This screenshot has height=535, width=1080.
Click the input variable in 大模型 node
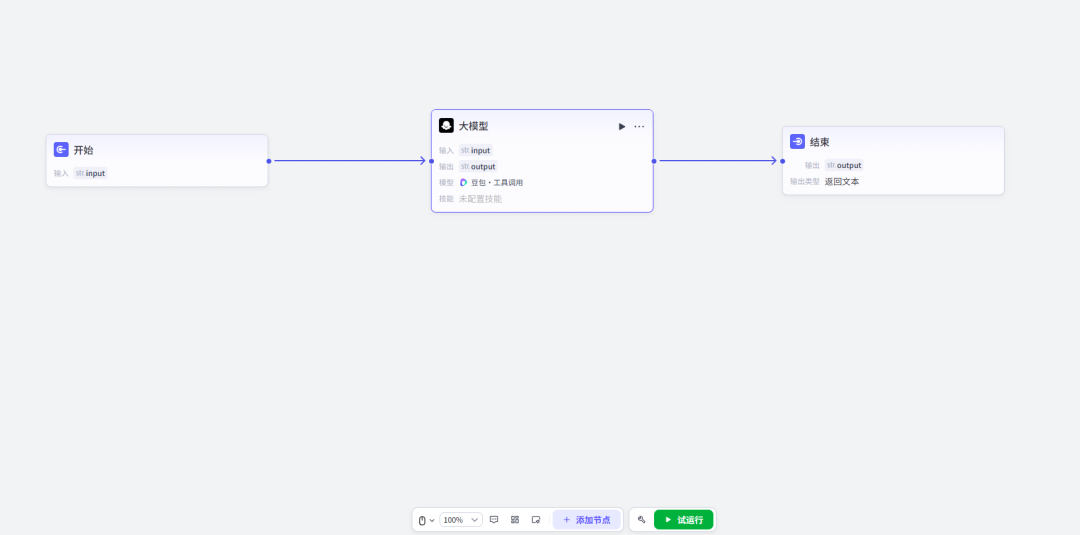[476, 150]
